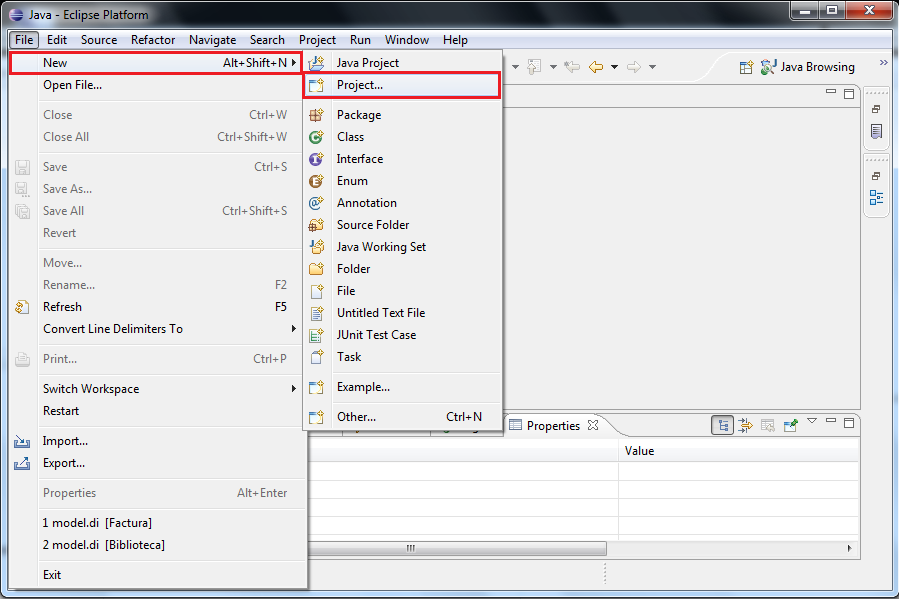
Task: Click the Interface icon in submenu
Action: pyautogui.click(x=316, y=159)
